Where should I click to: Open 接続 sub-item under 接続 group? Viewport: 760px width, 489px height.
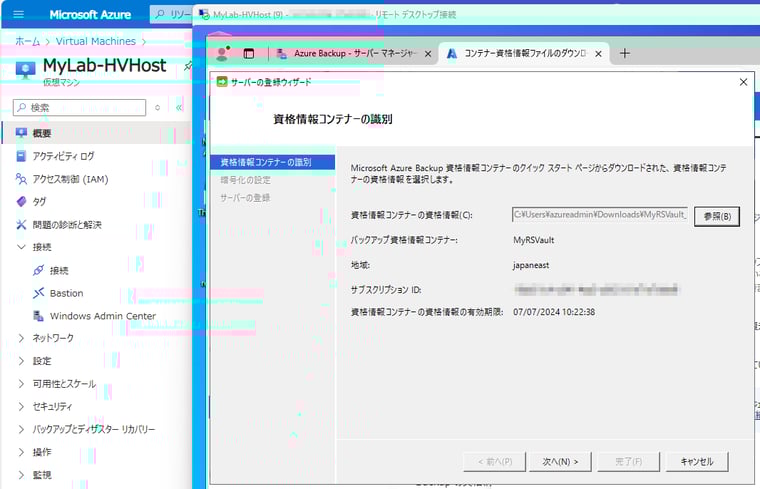[59, 270]
